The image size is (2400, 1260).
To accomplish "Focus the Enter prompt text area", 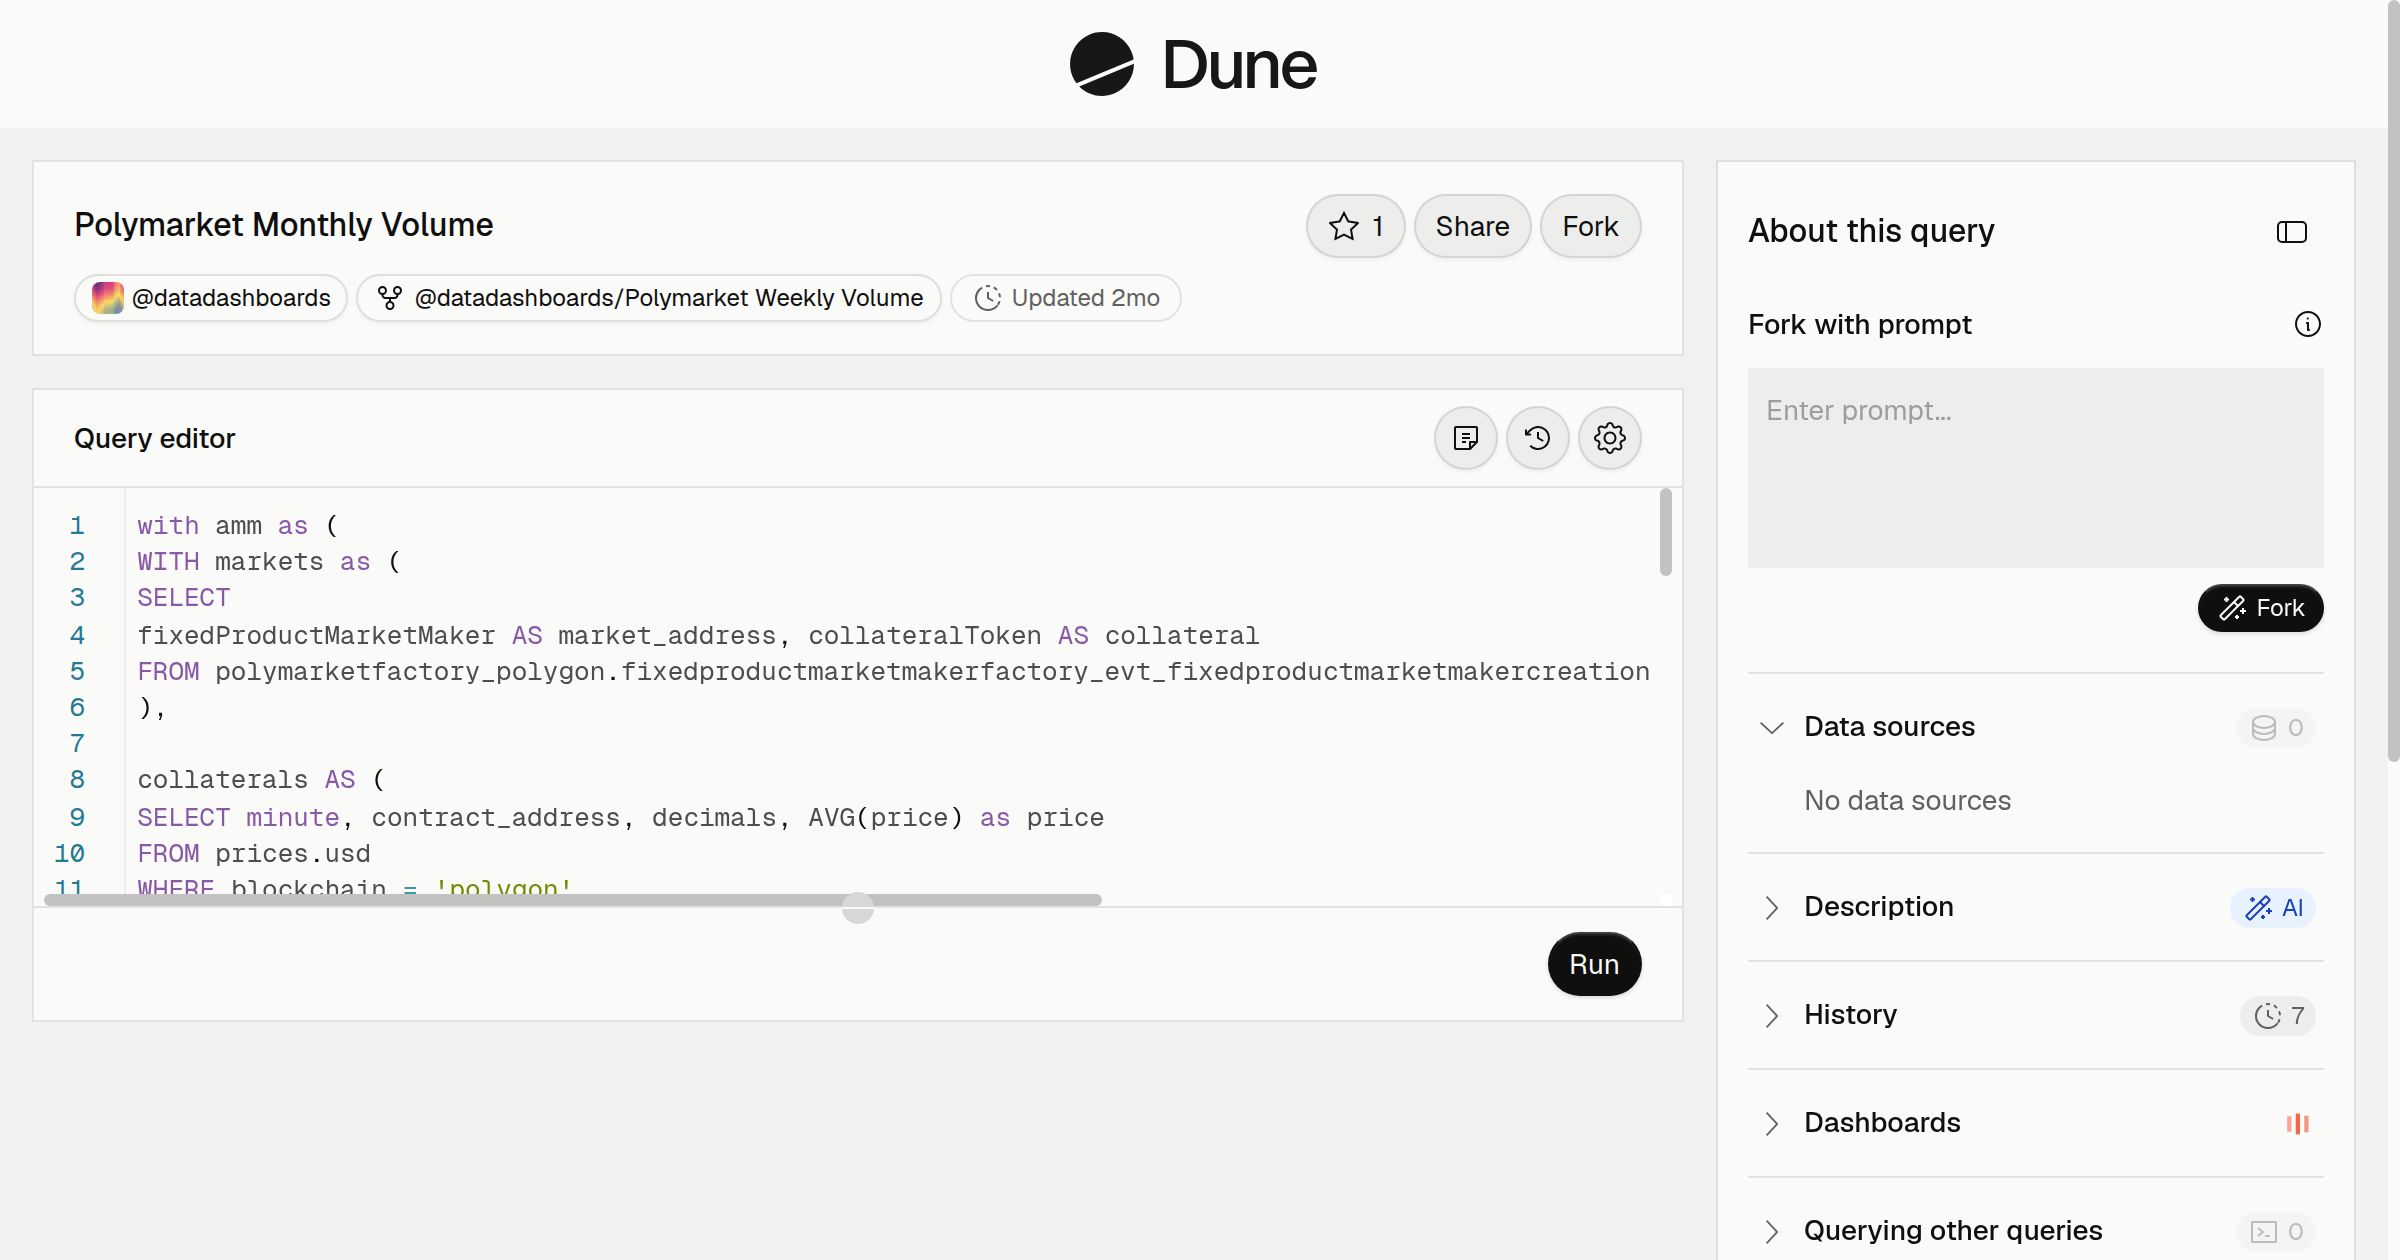I will [x=2035, y=468].
